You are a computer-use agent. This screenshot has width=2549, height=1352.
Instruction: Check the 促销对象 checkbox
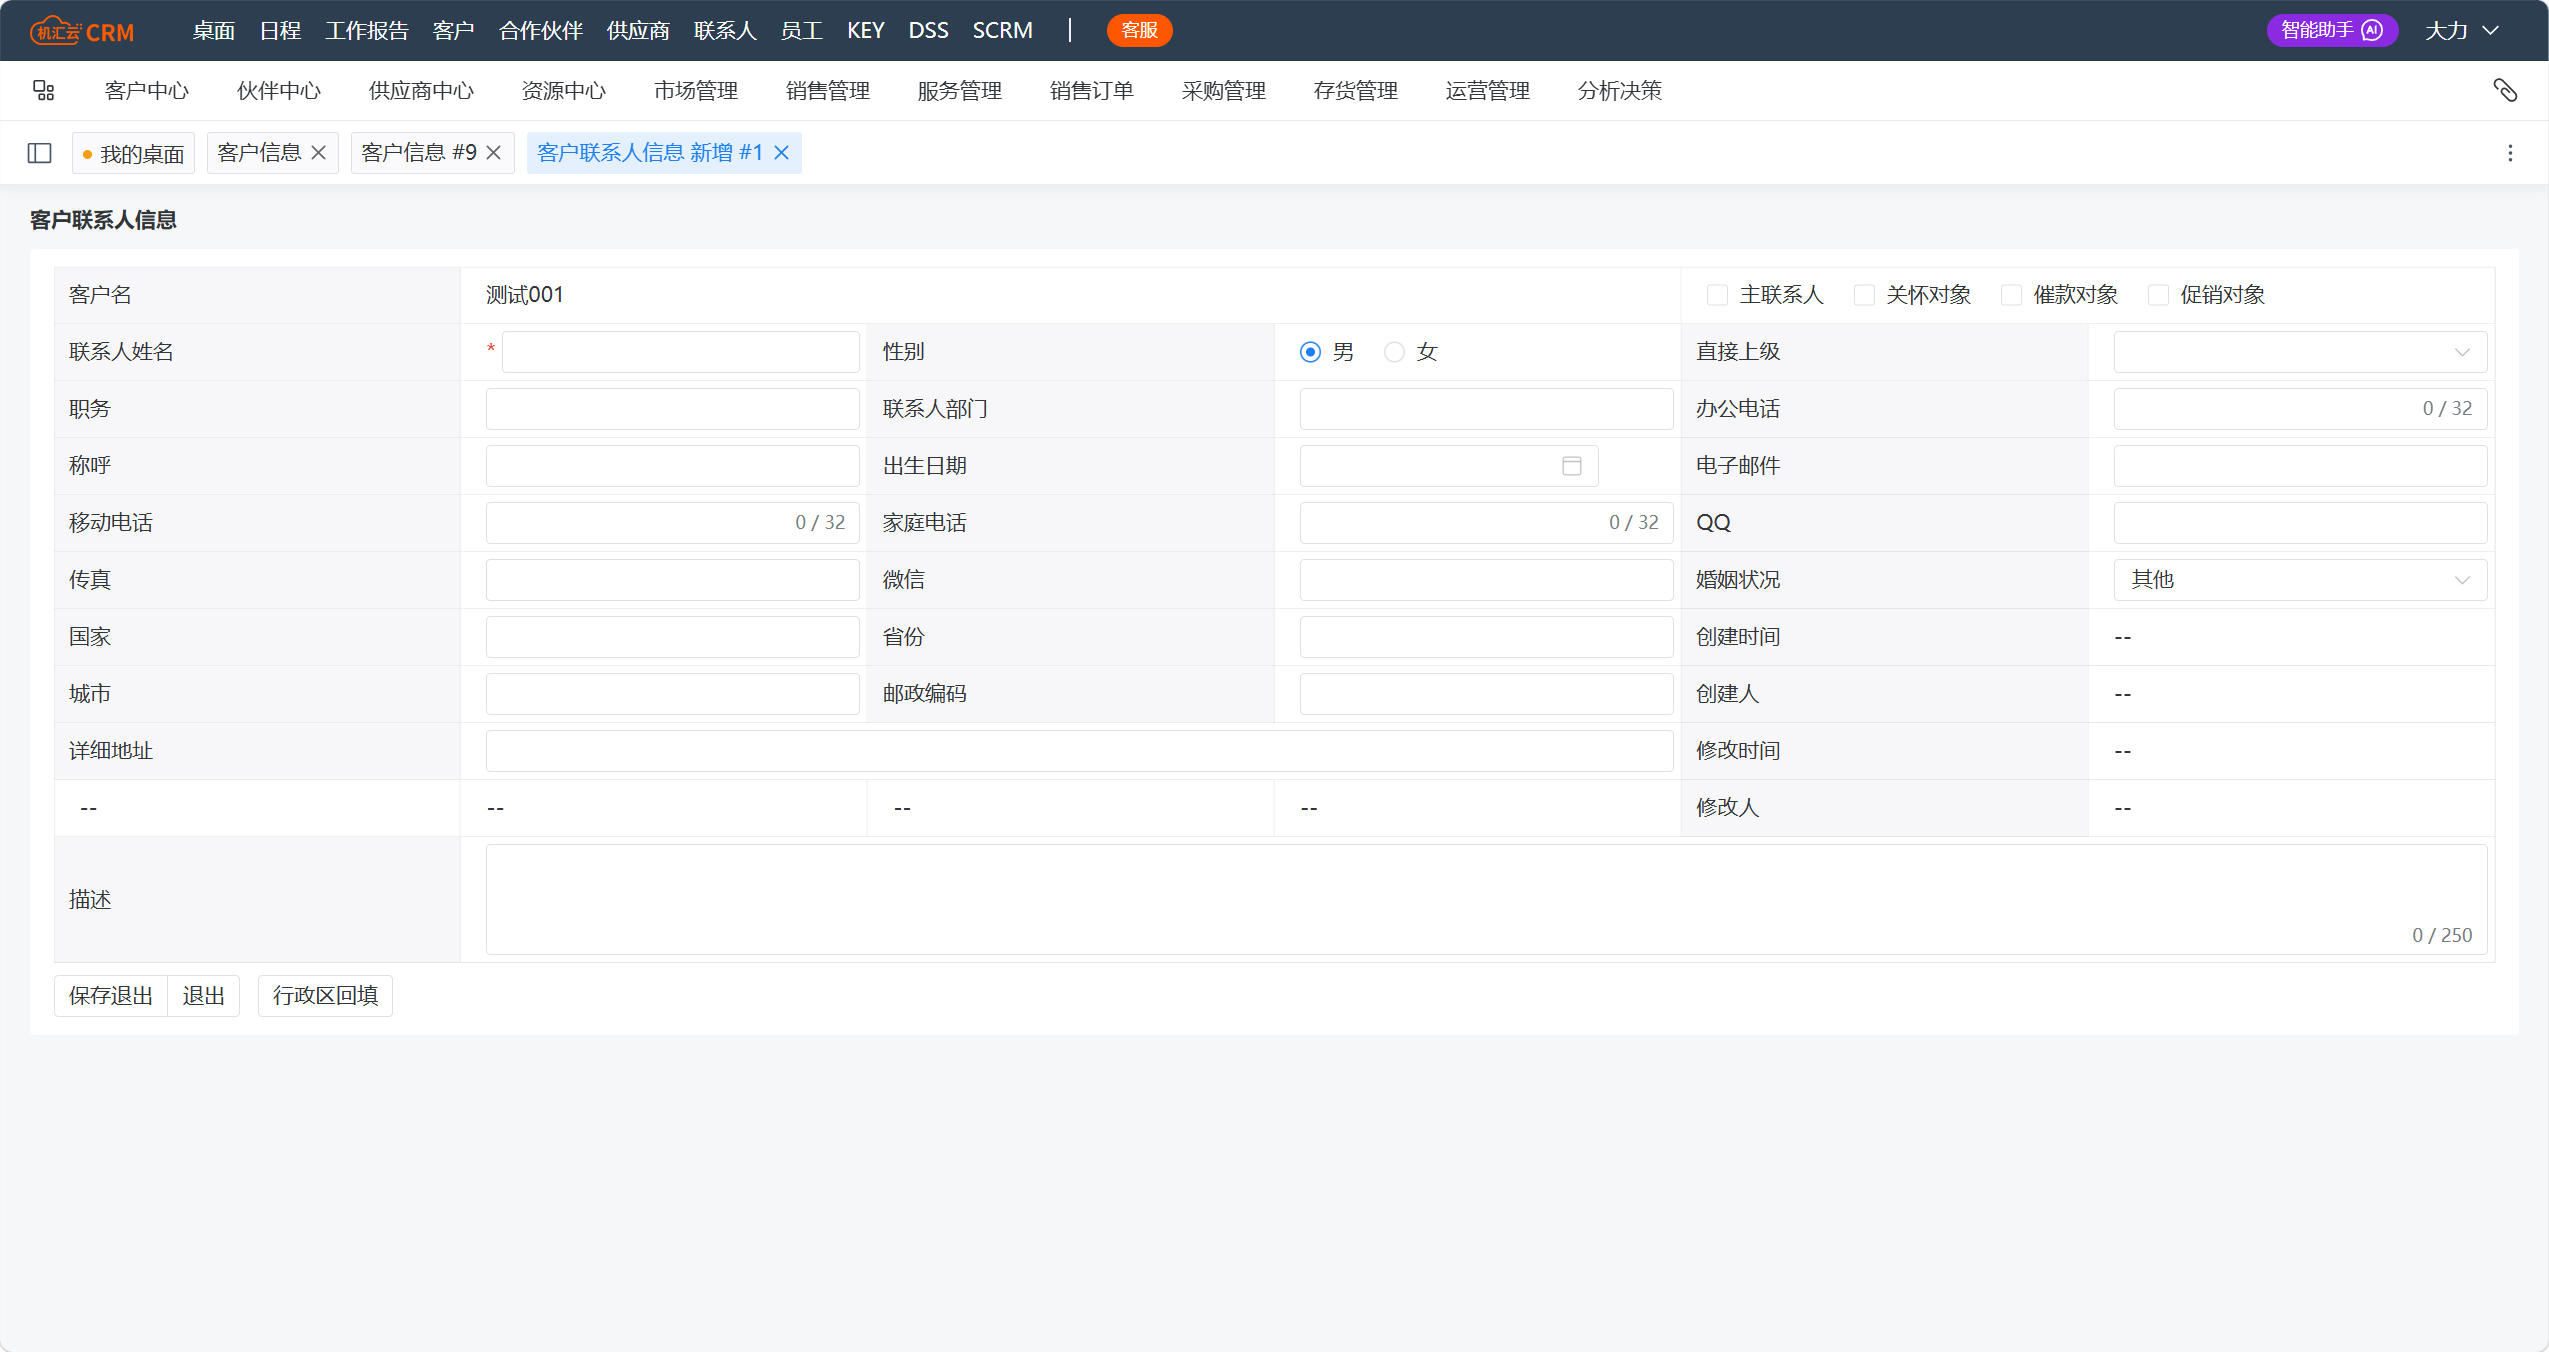(x=2158, y=295)
